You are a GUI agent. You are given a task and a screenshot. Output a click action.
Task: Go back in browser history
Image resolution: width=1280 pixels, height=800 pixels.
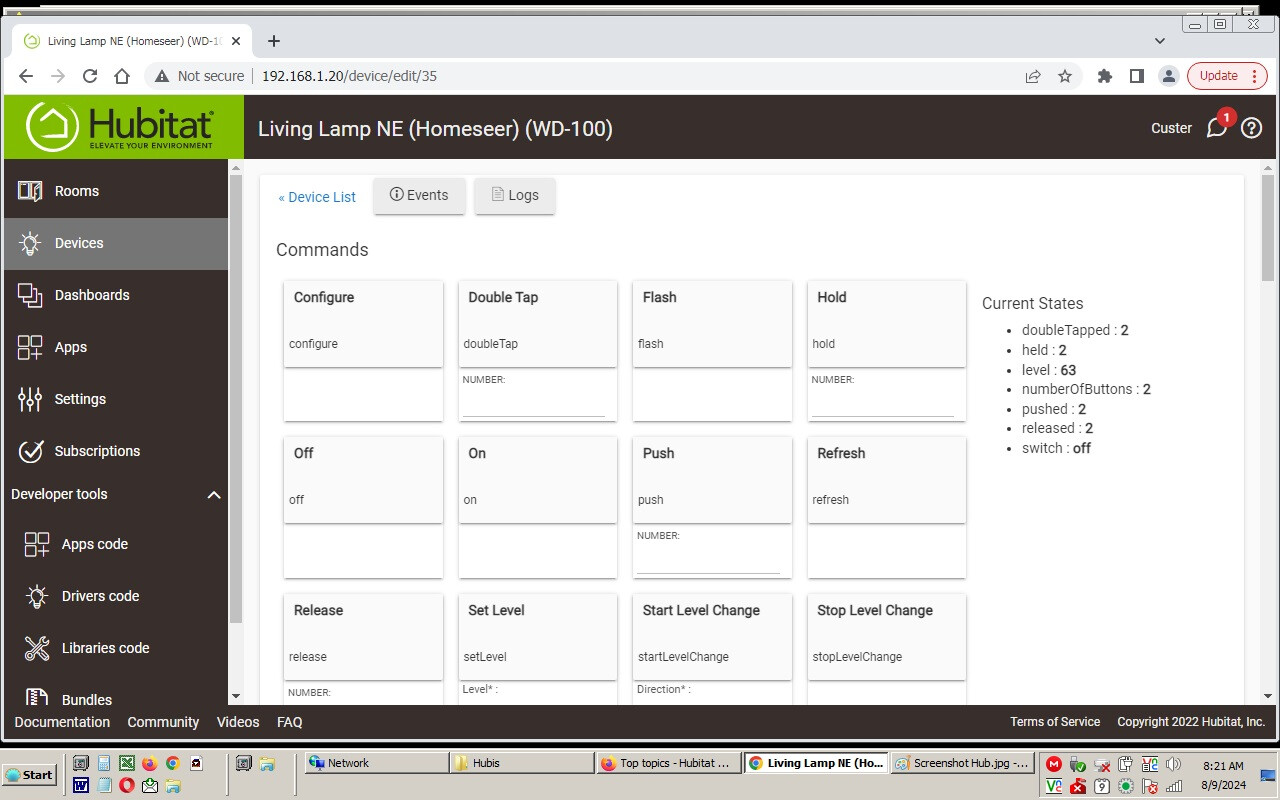[x=26, y=76]
